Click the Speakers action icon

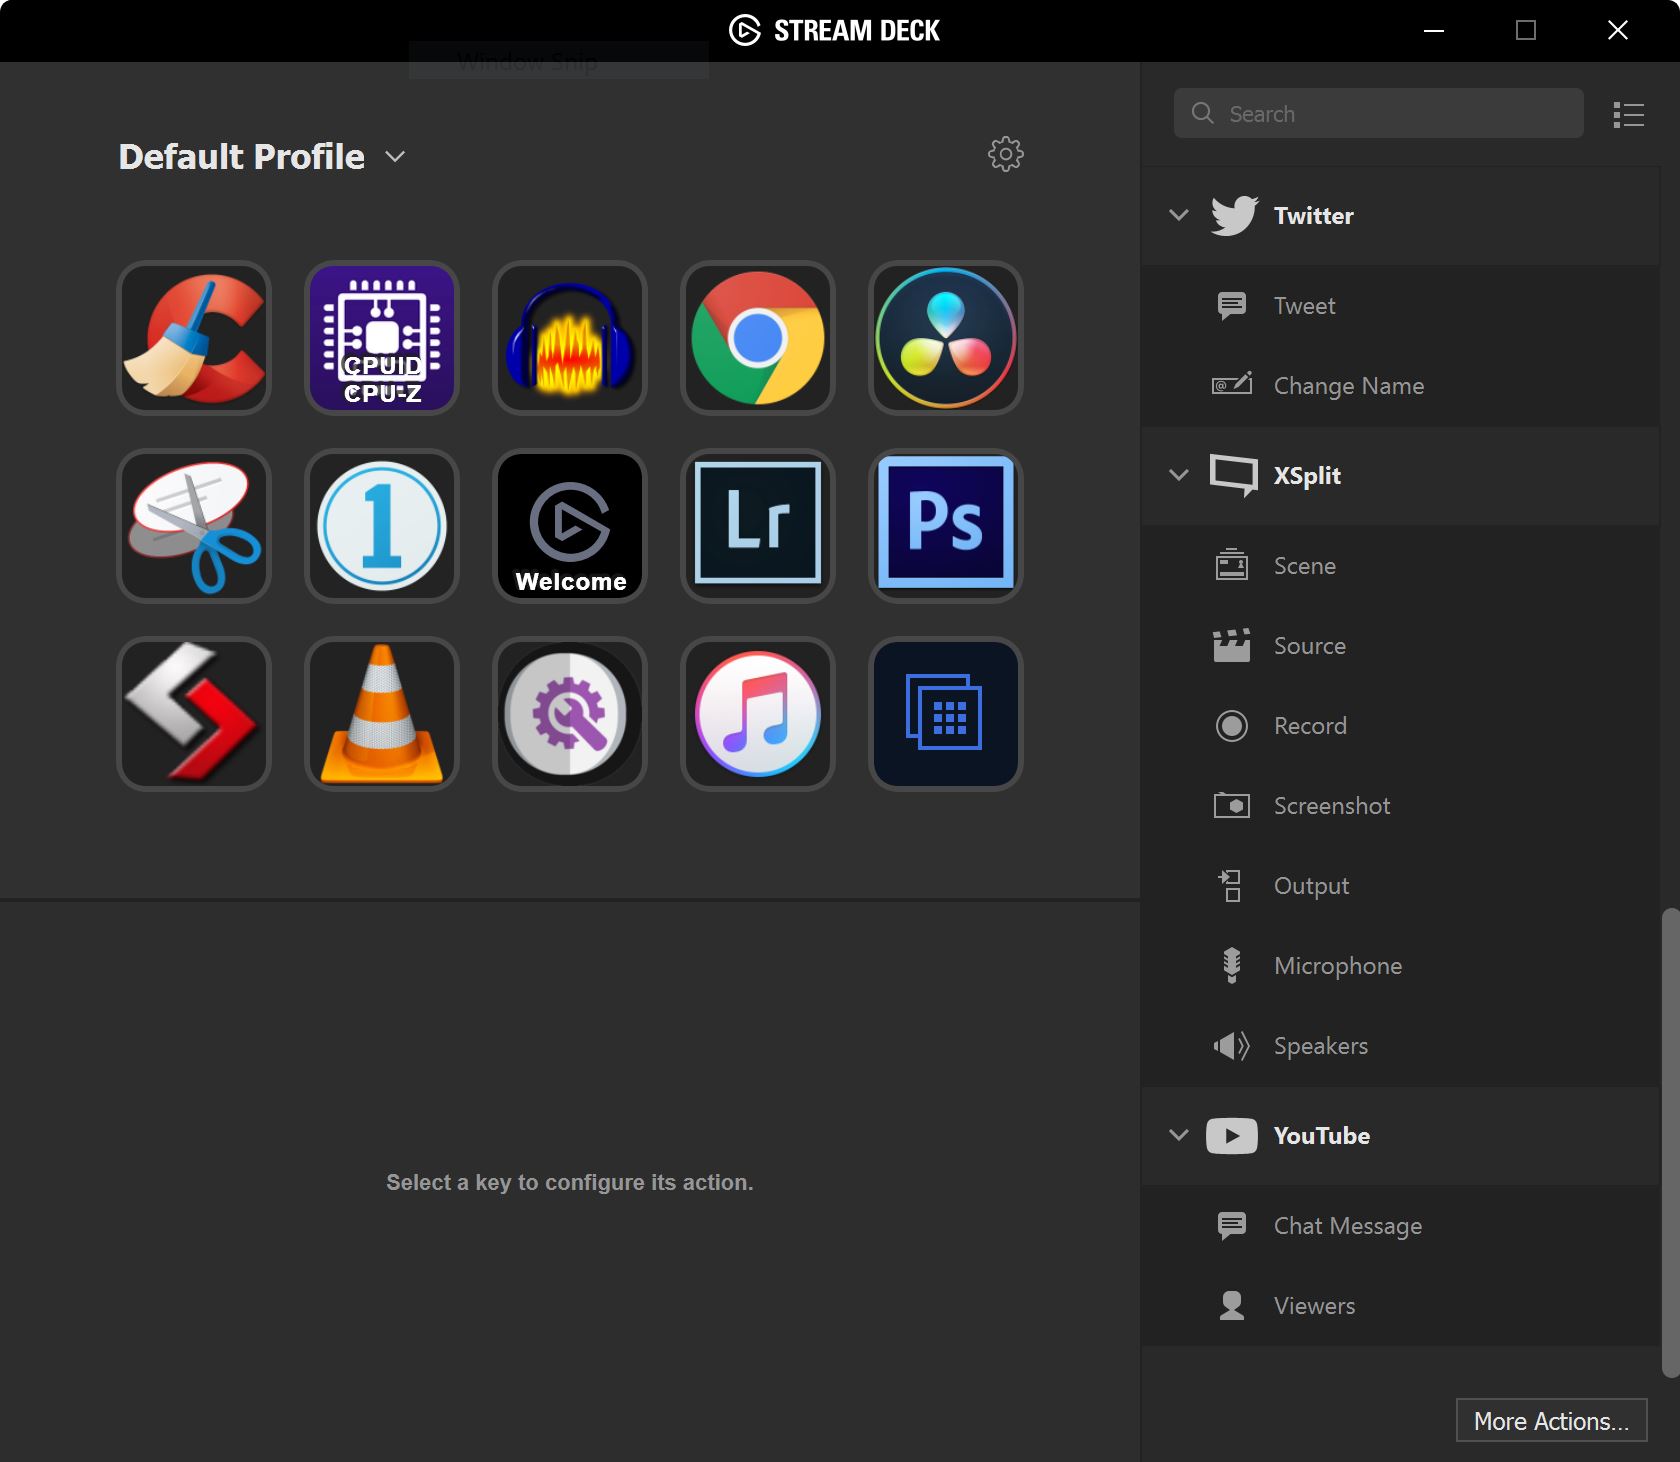(x=1232, y=1046)
